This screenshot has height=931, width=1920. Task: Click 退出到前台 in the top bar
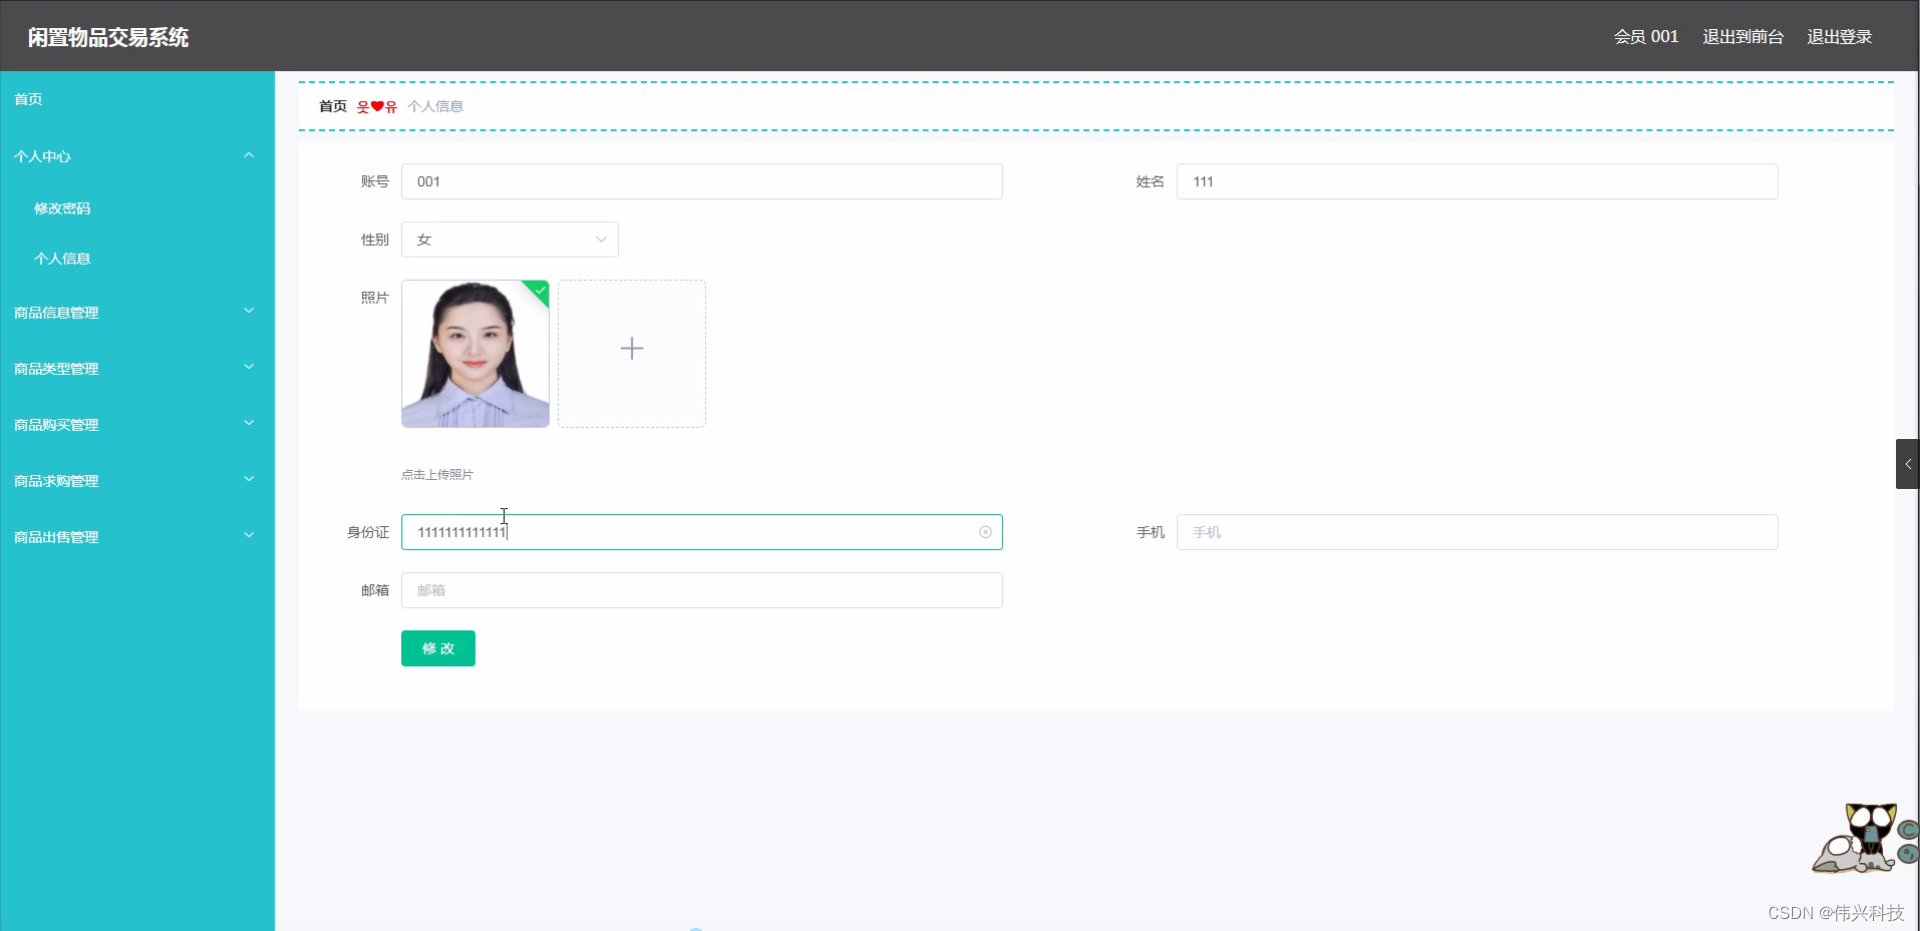[1743, 36]
